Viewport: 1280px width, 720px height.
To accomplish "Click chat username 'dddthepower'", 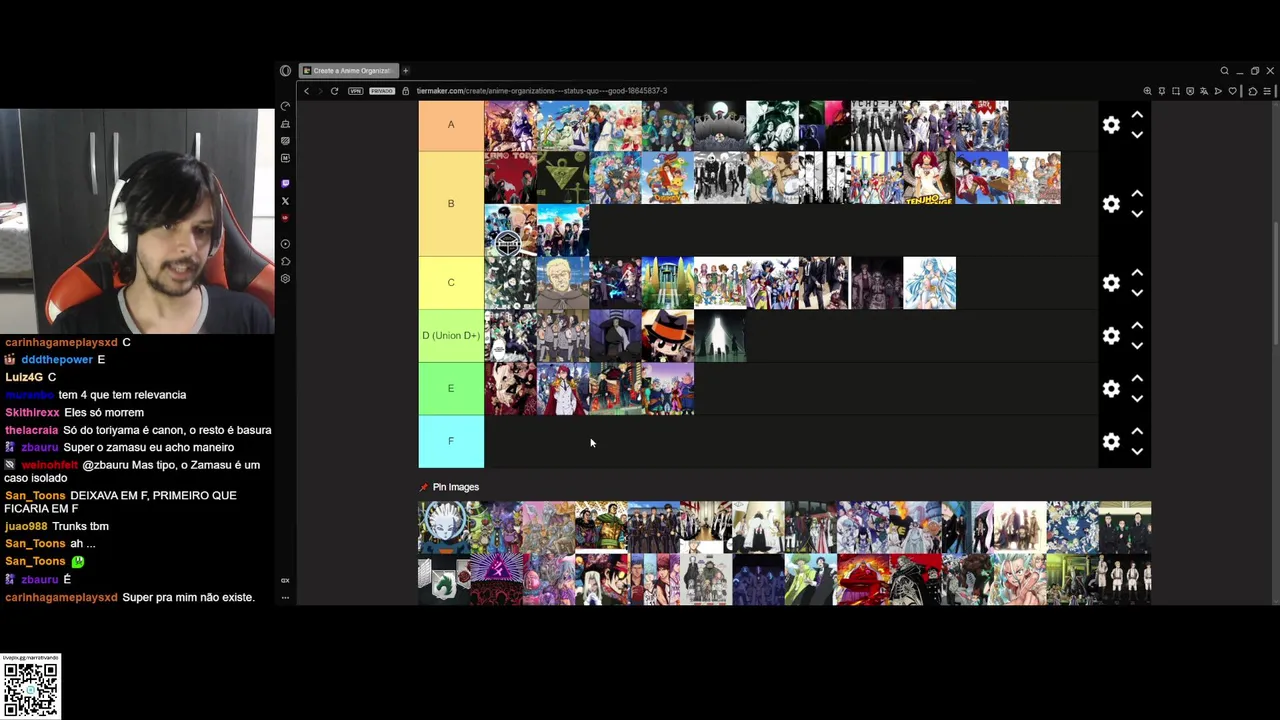I will tap(57, 359).
